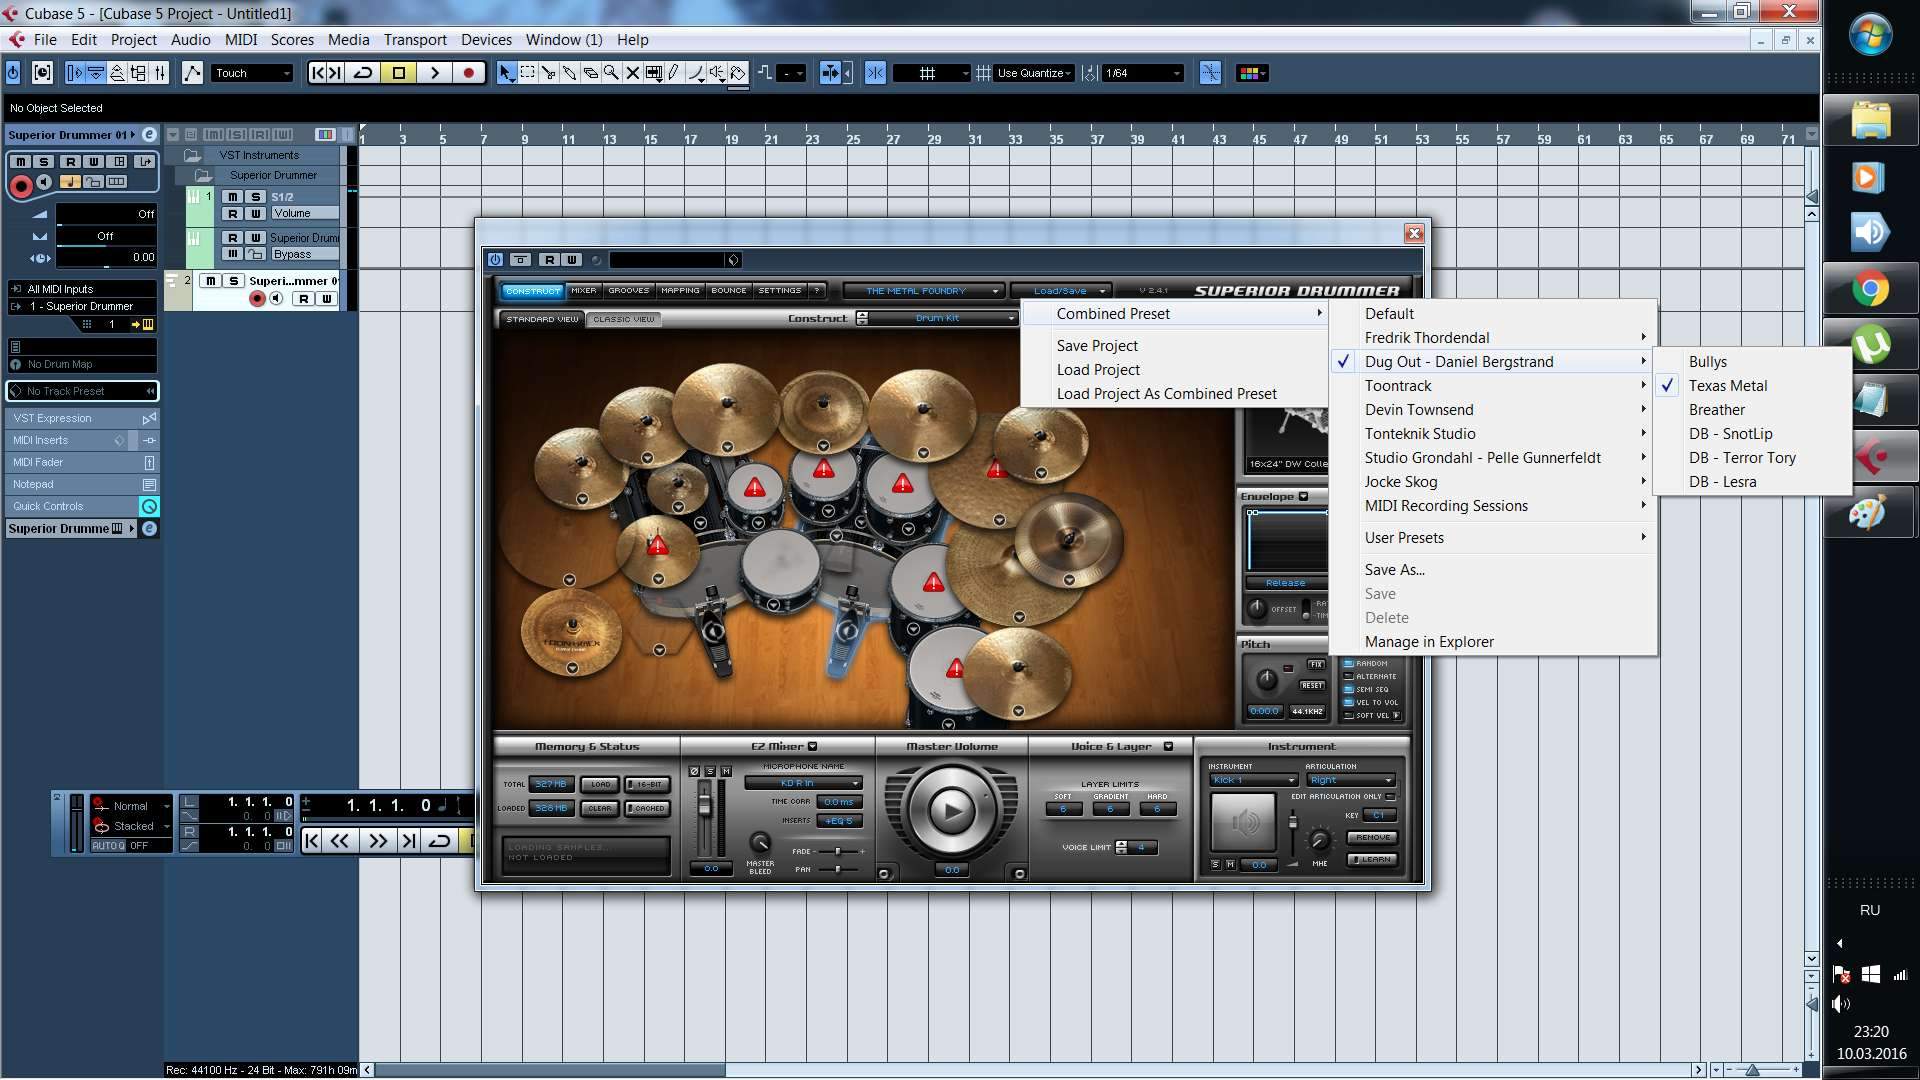This screenshot has height=1080, width=1920.
Task: Solo track 2 Superior Drummer 01
Action: coord(233,281)
